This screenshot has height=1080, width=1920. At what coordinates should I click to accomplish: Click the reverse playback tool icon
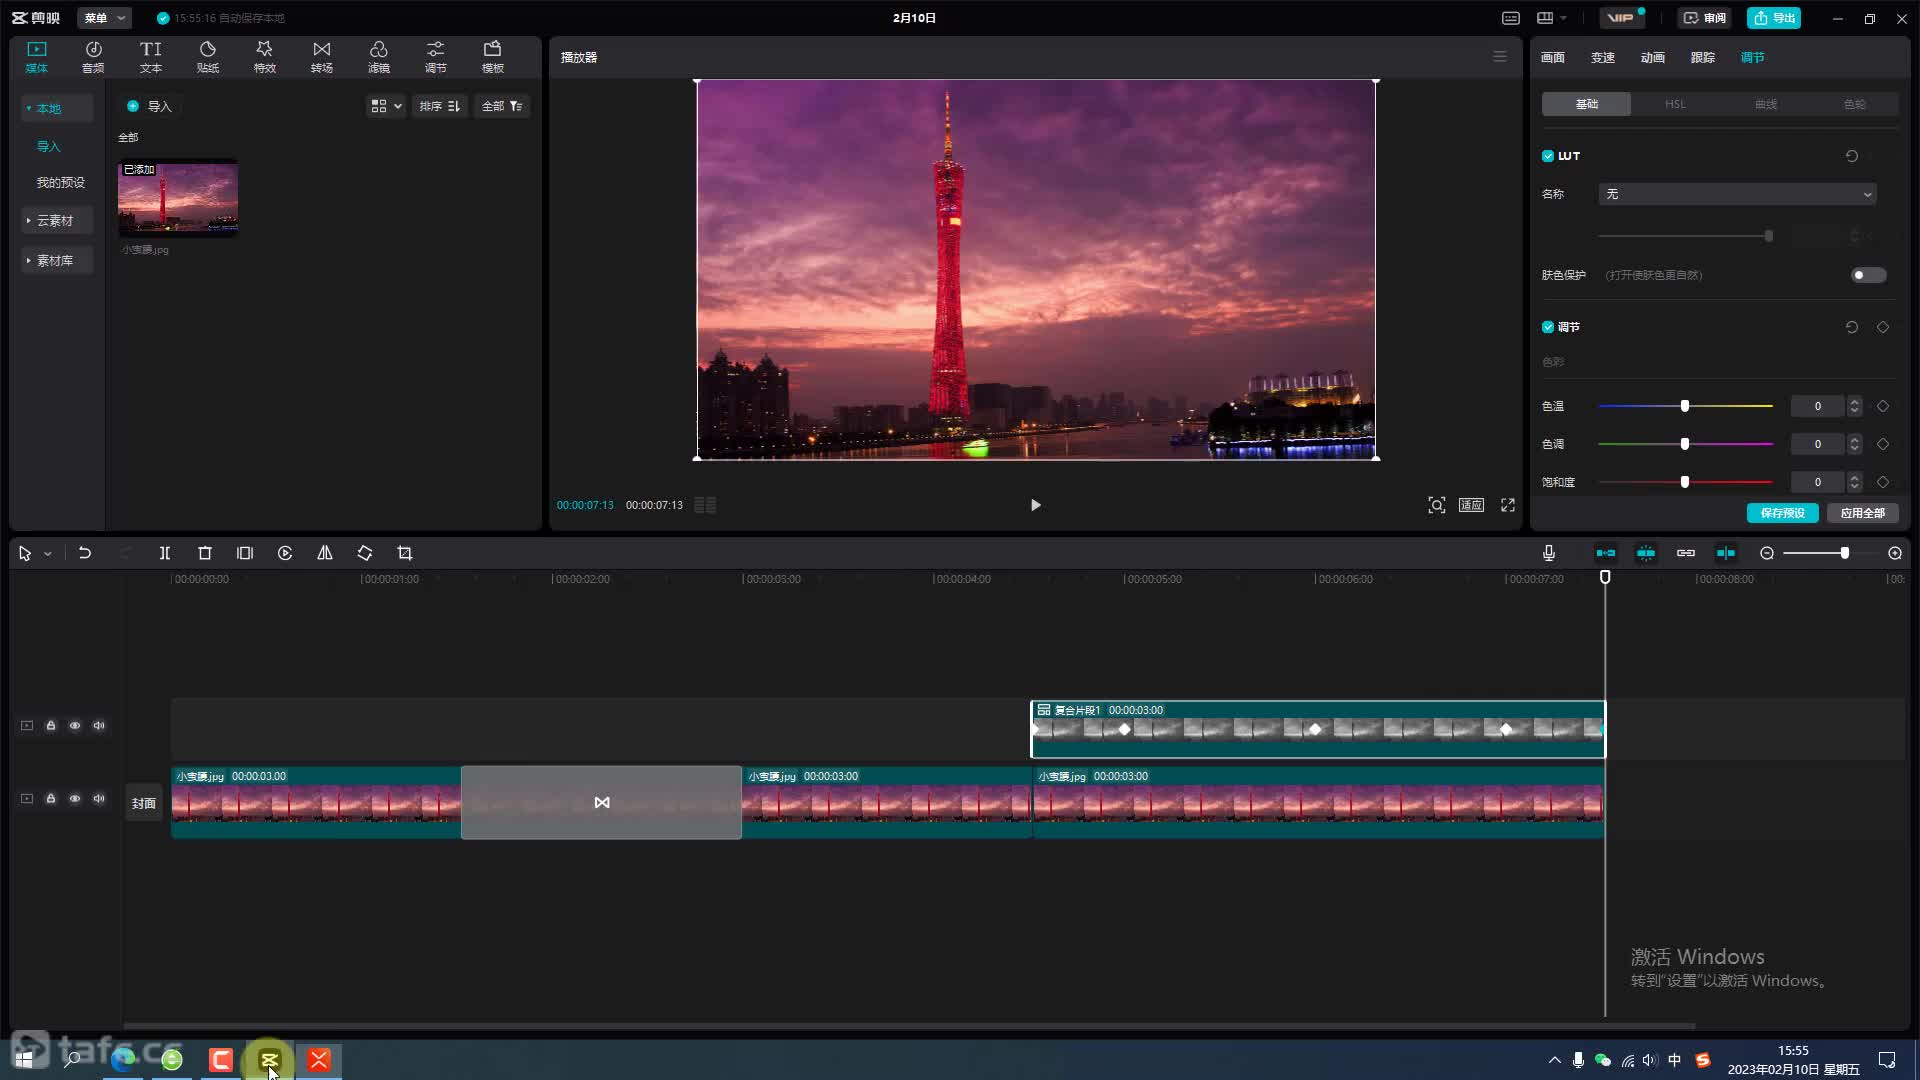(x=285, y=553)
